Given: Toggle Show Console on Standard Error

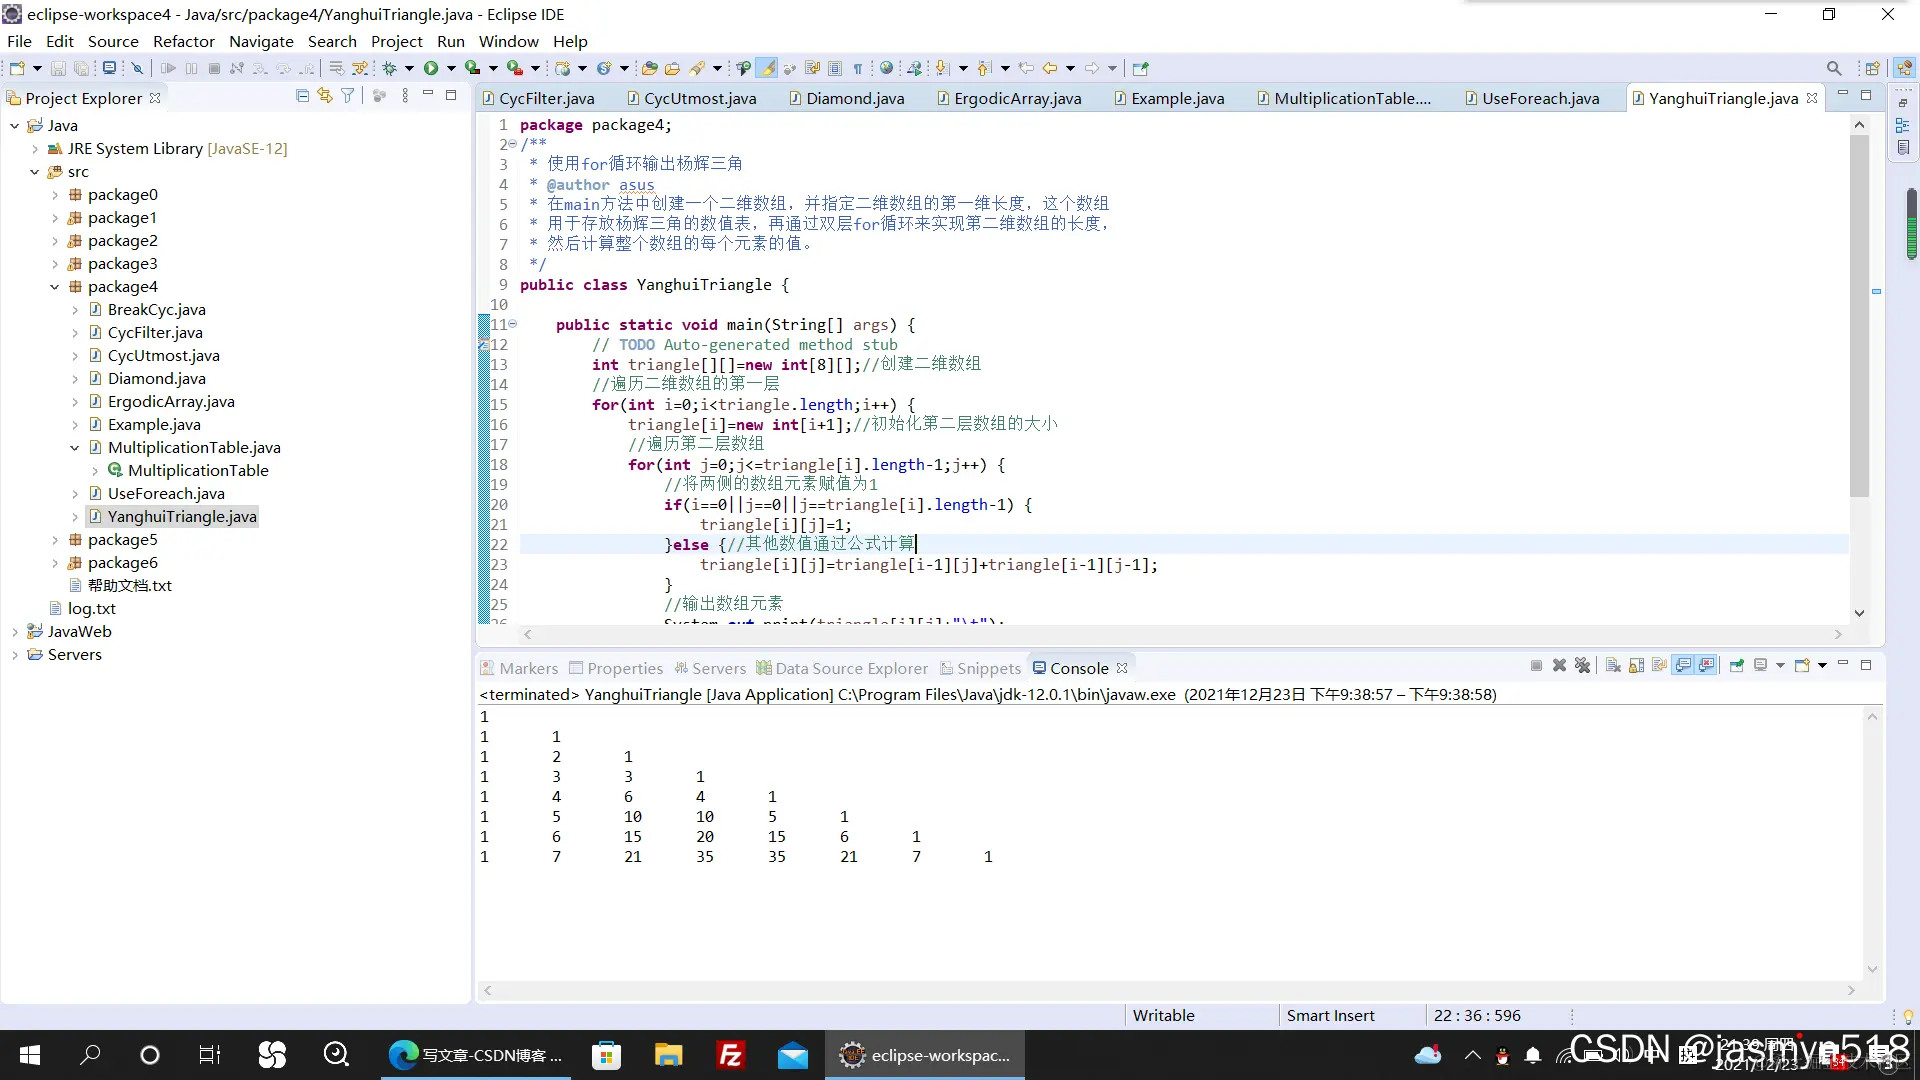Looking at the screenshot, I should tap(1707, 666).
